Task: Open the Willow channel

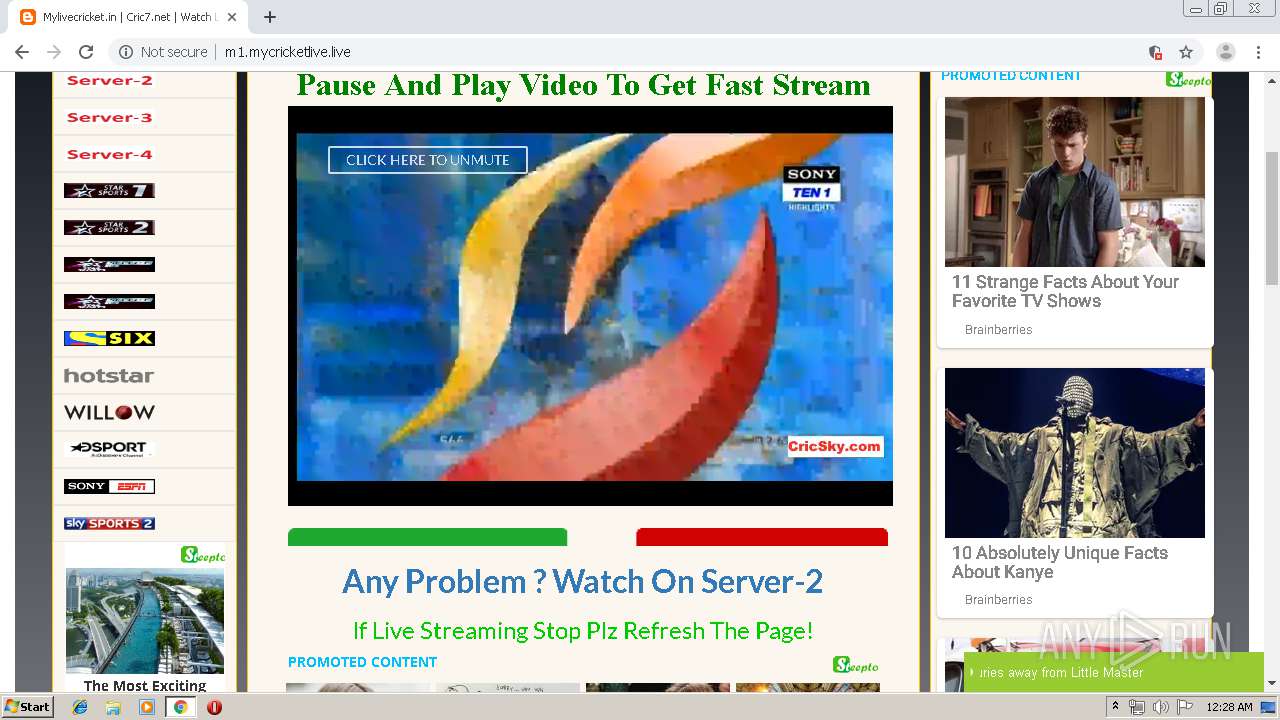Action: [x=109, y=413]
